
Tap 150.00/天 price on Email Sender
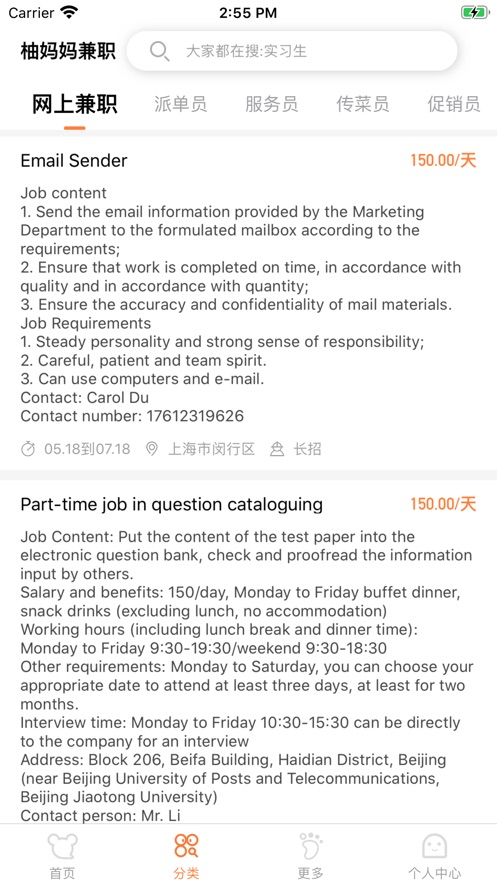443,160
